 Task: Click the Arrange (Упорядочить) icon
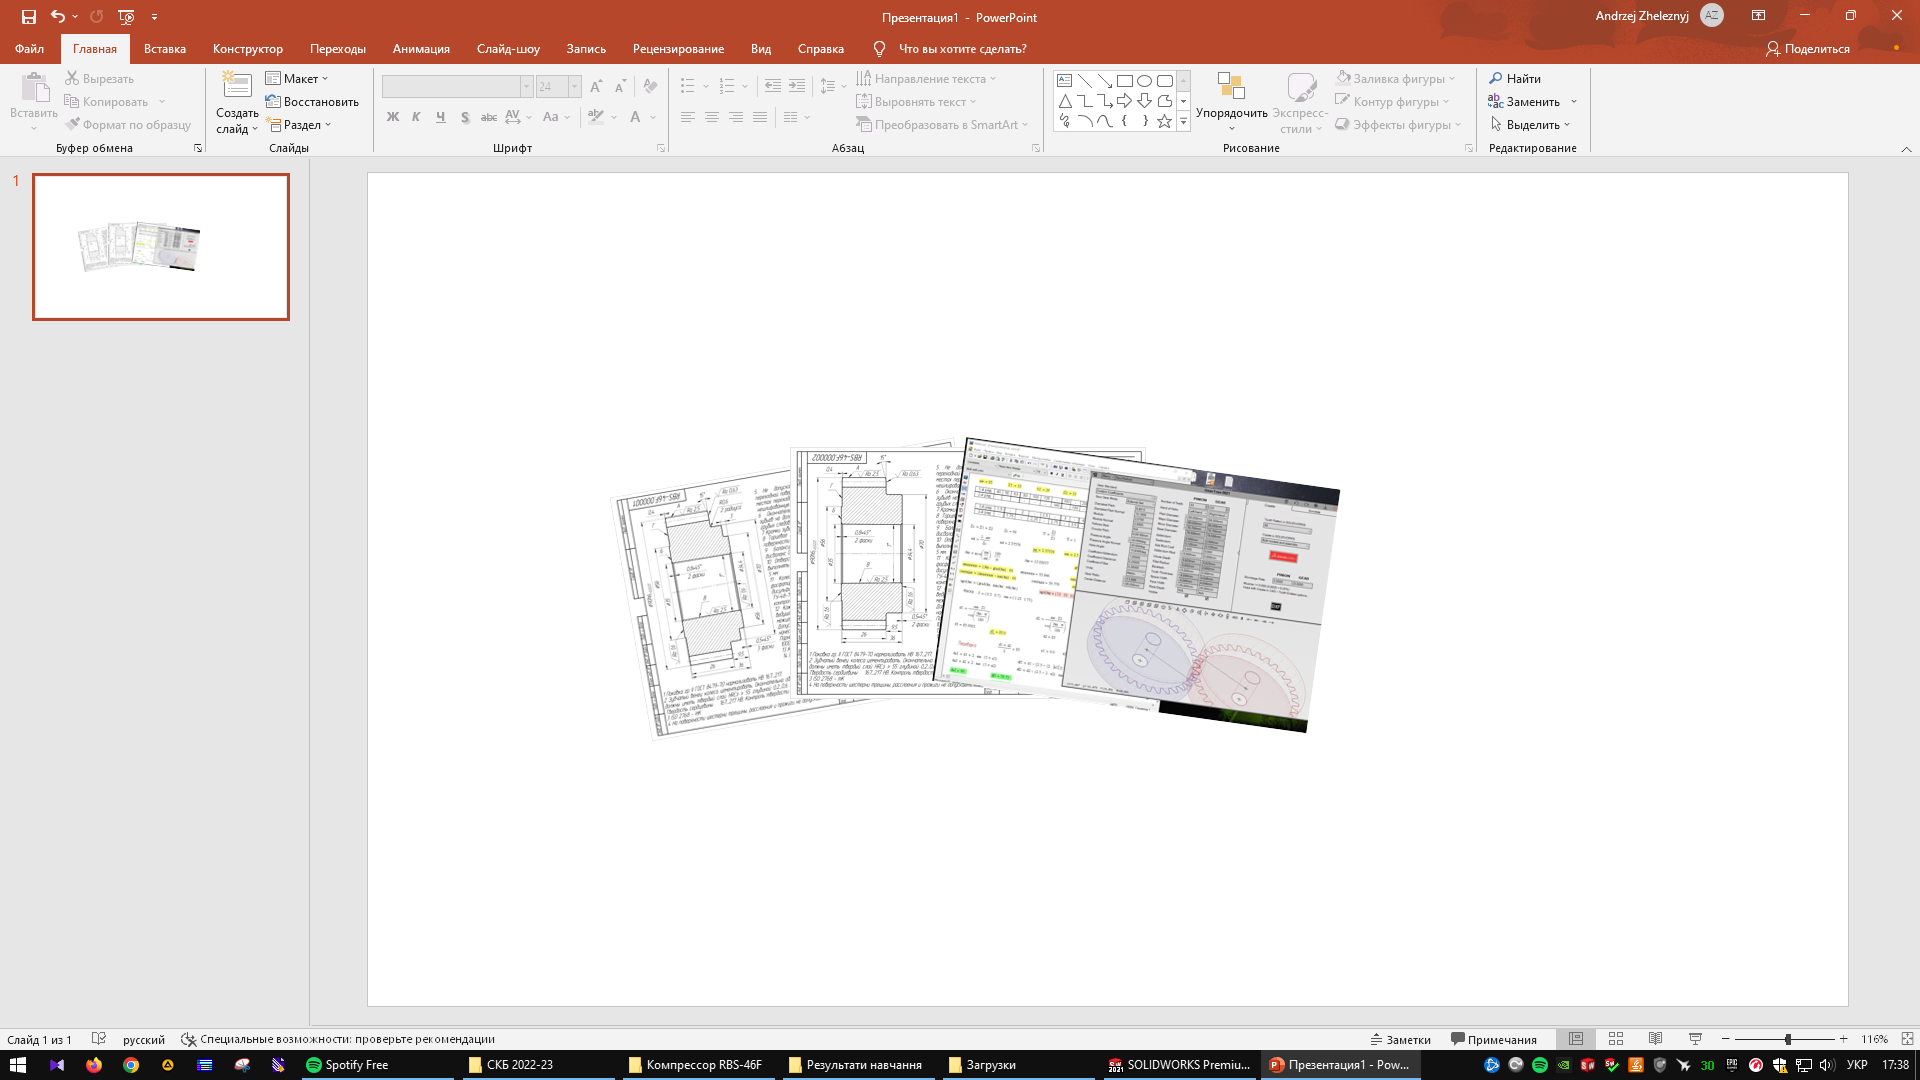(x=1231, y=88)
